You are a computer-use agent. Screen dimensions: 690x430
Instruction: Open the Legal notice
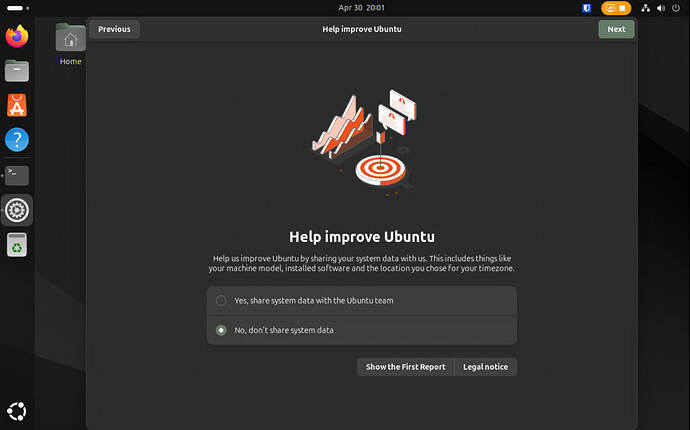point(485,367)
